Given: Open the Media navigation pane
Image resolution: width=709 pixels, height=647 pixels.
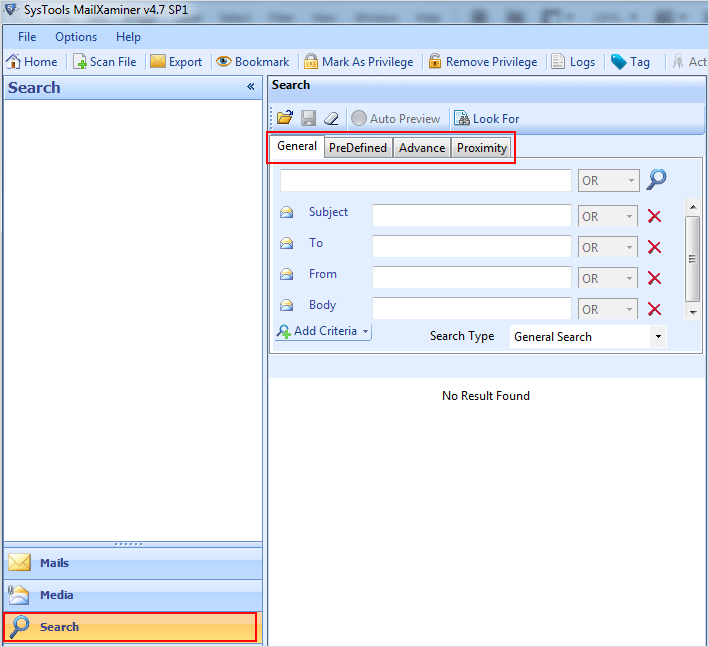Looking at the screenshot, I should click(x=133, y=595).
